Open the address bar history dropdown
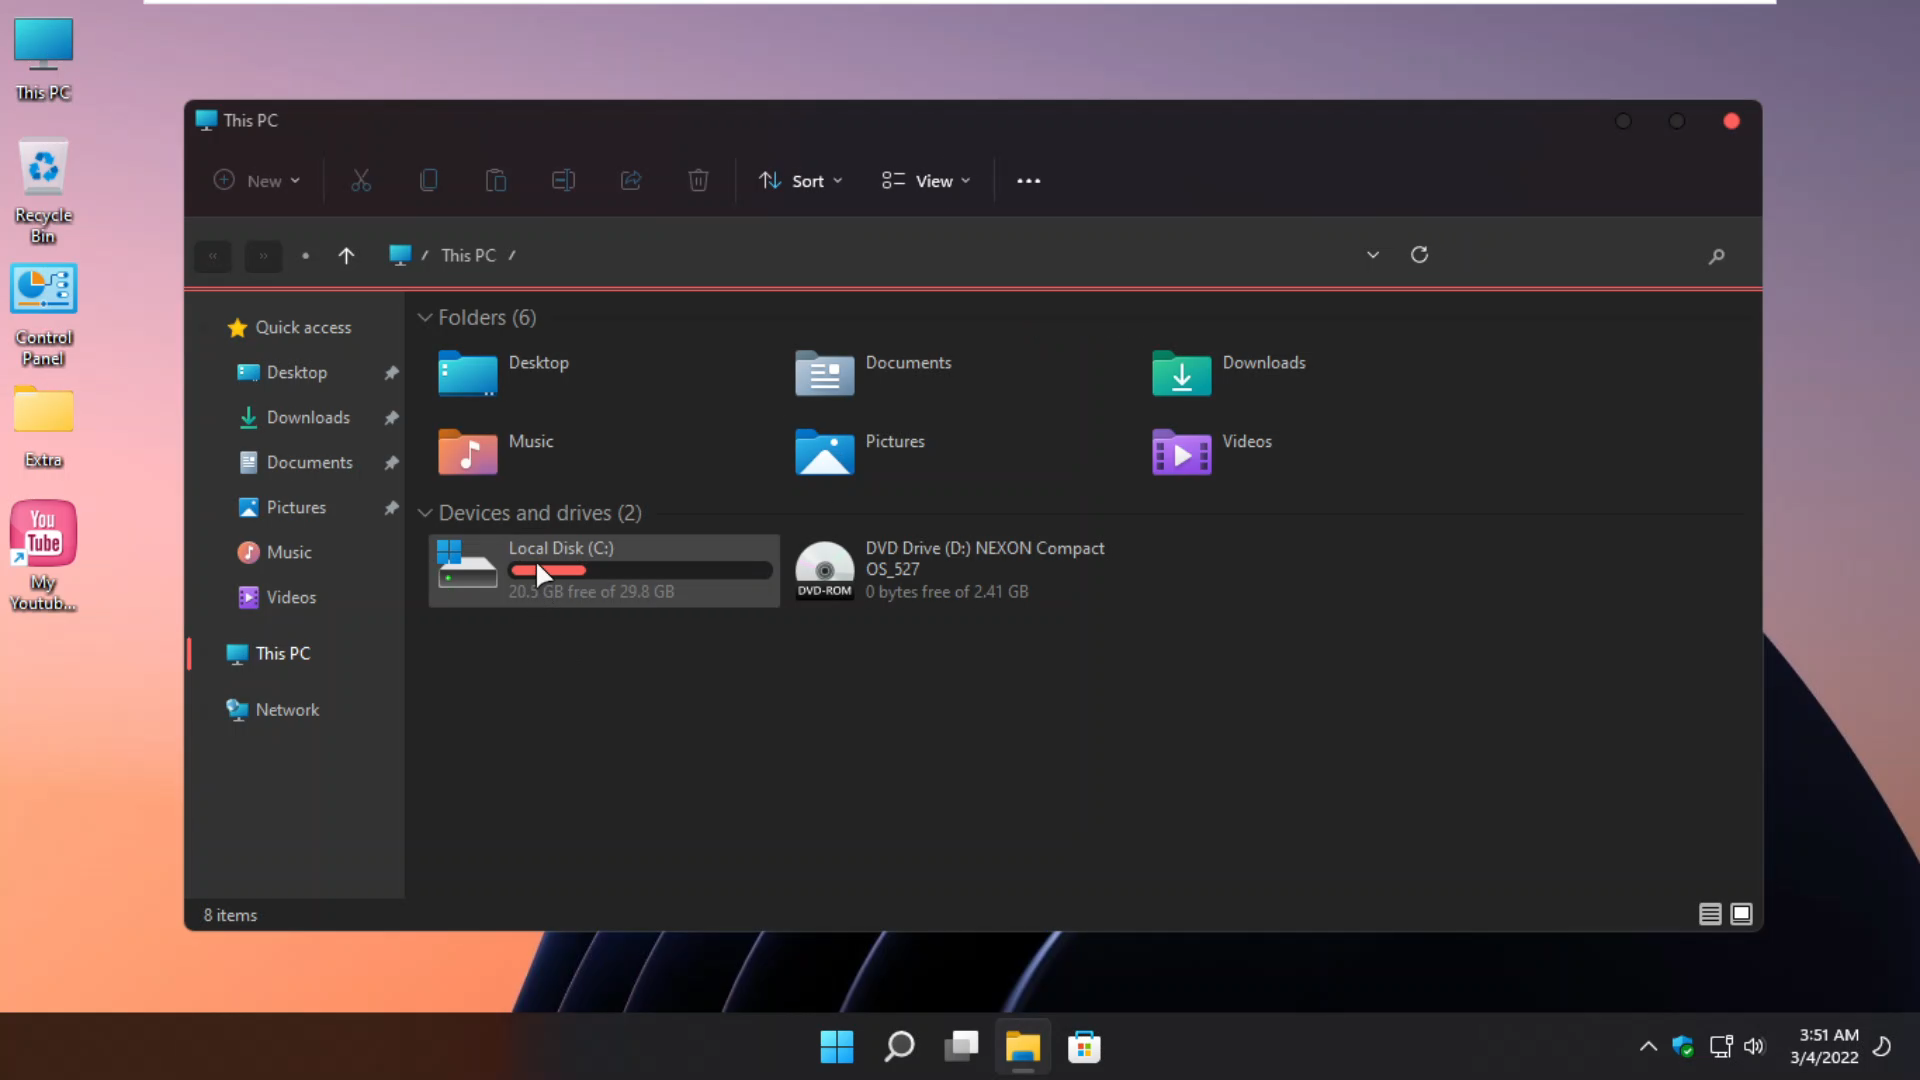 [1373, 255]
